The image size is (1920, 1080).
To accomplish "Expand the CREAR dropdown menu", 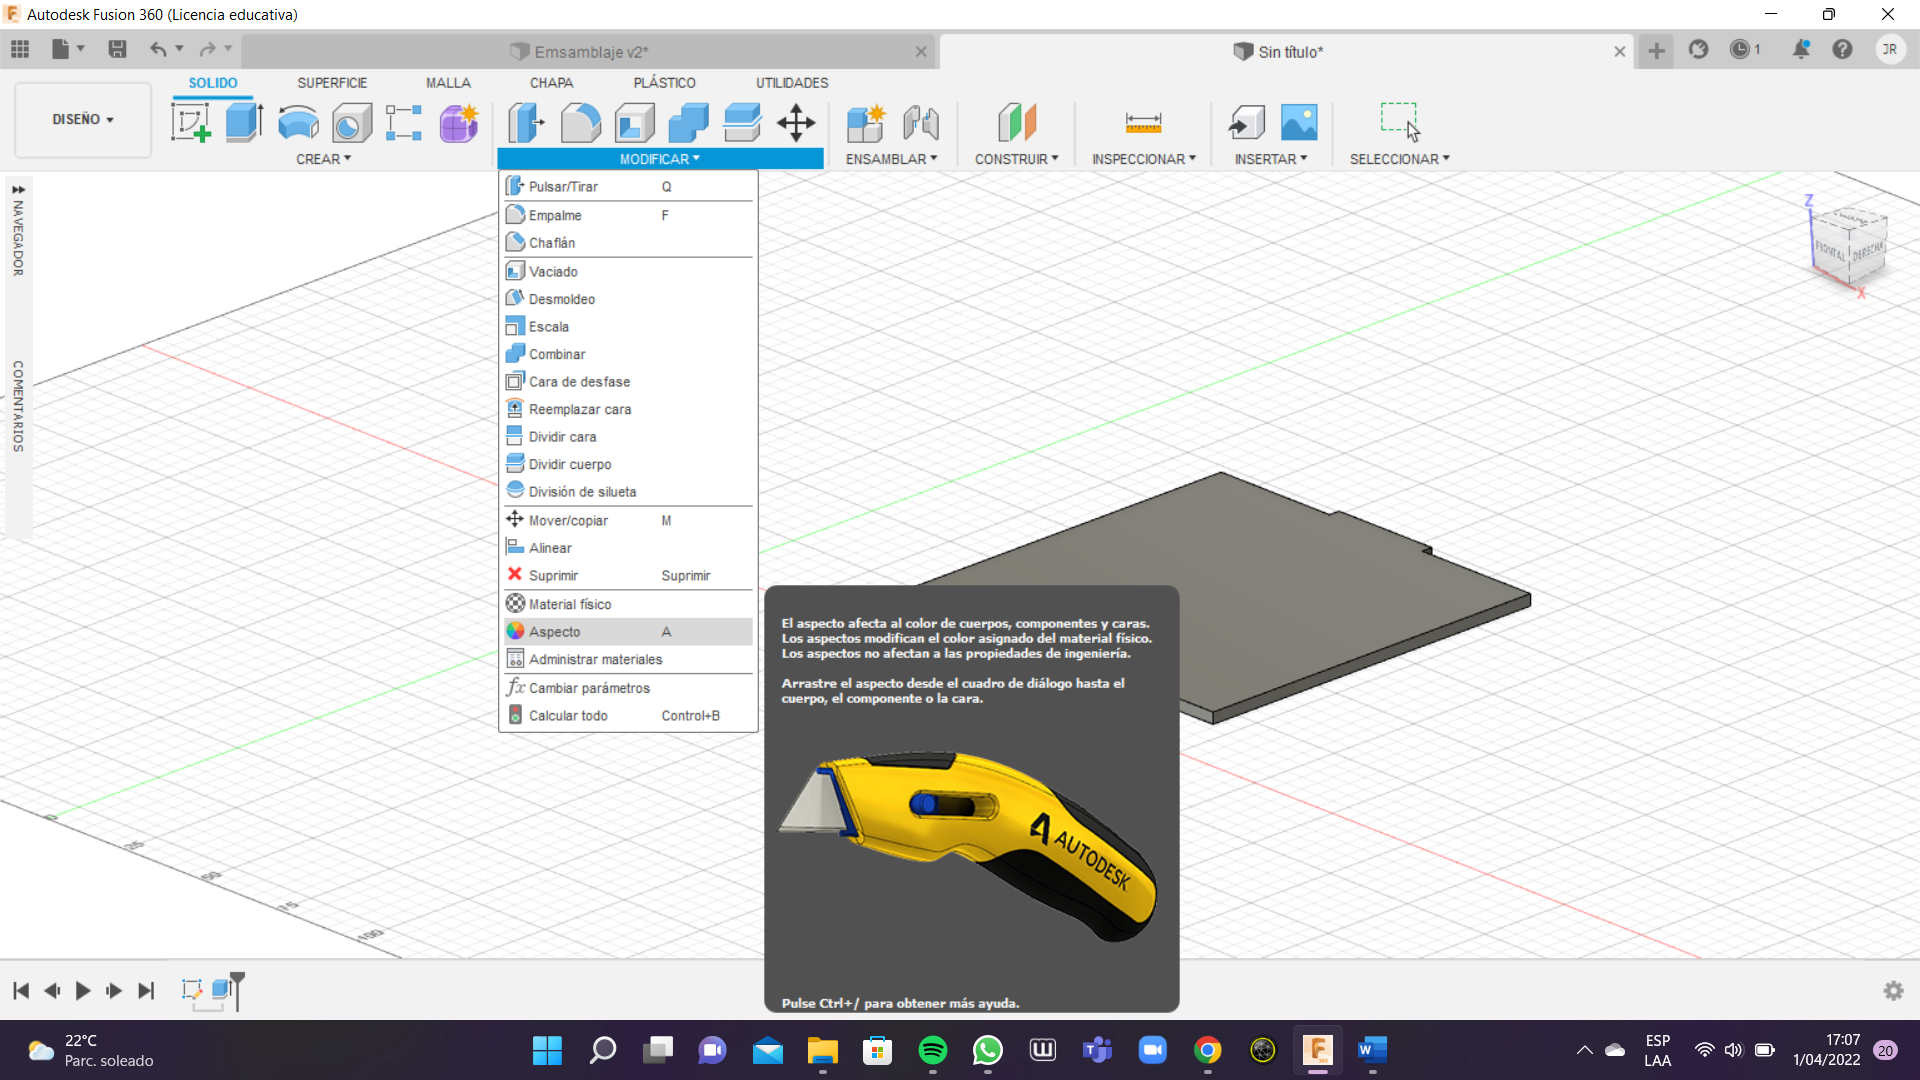I will point(323,159).
